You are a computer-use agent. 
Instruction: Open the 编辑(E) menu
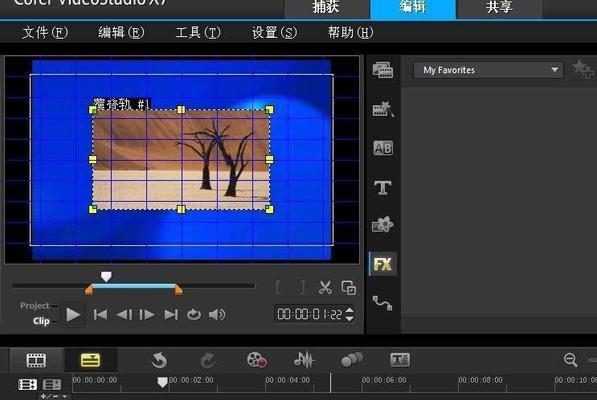121,33
